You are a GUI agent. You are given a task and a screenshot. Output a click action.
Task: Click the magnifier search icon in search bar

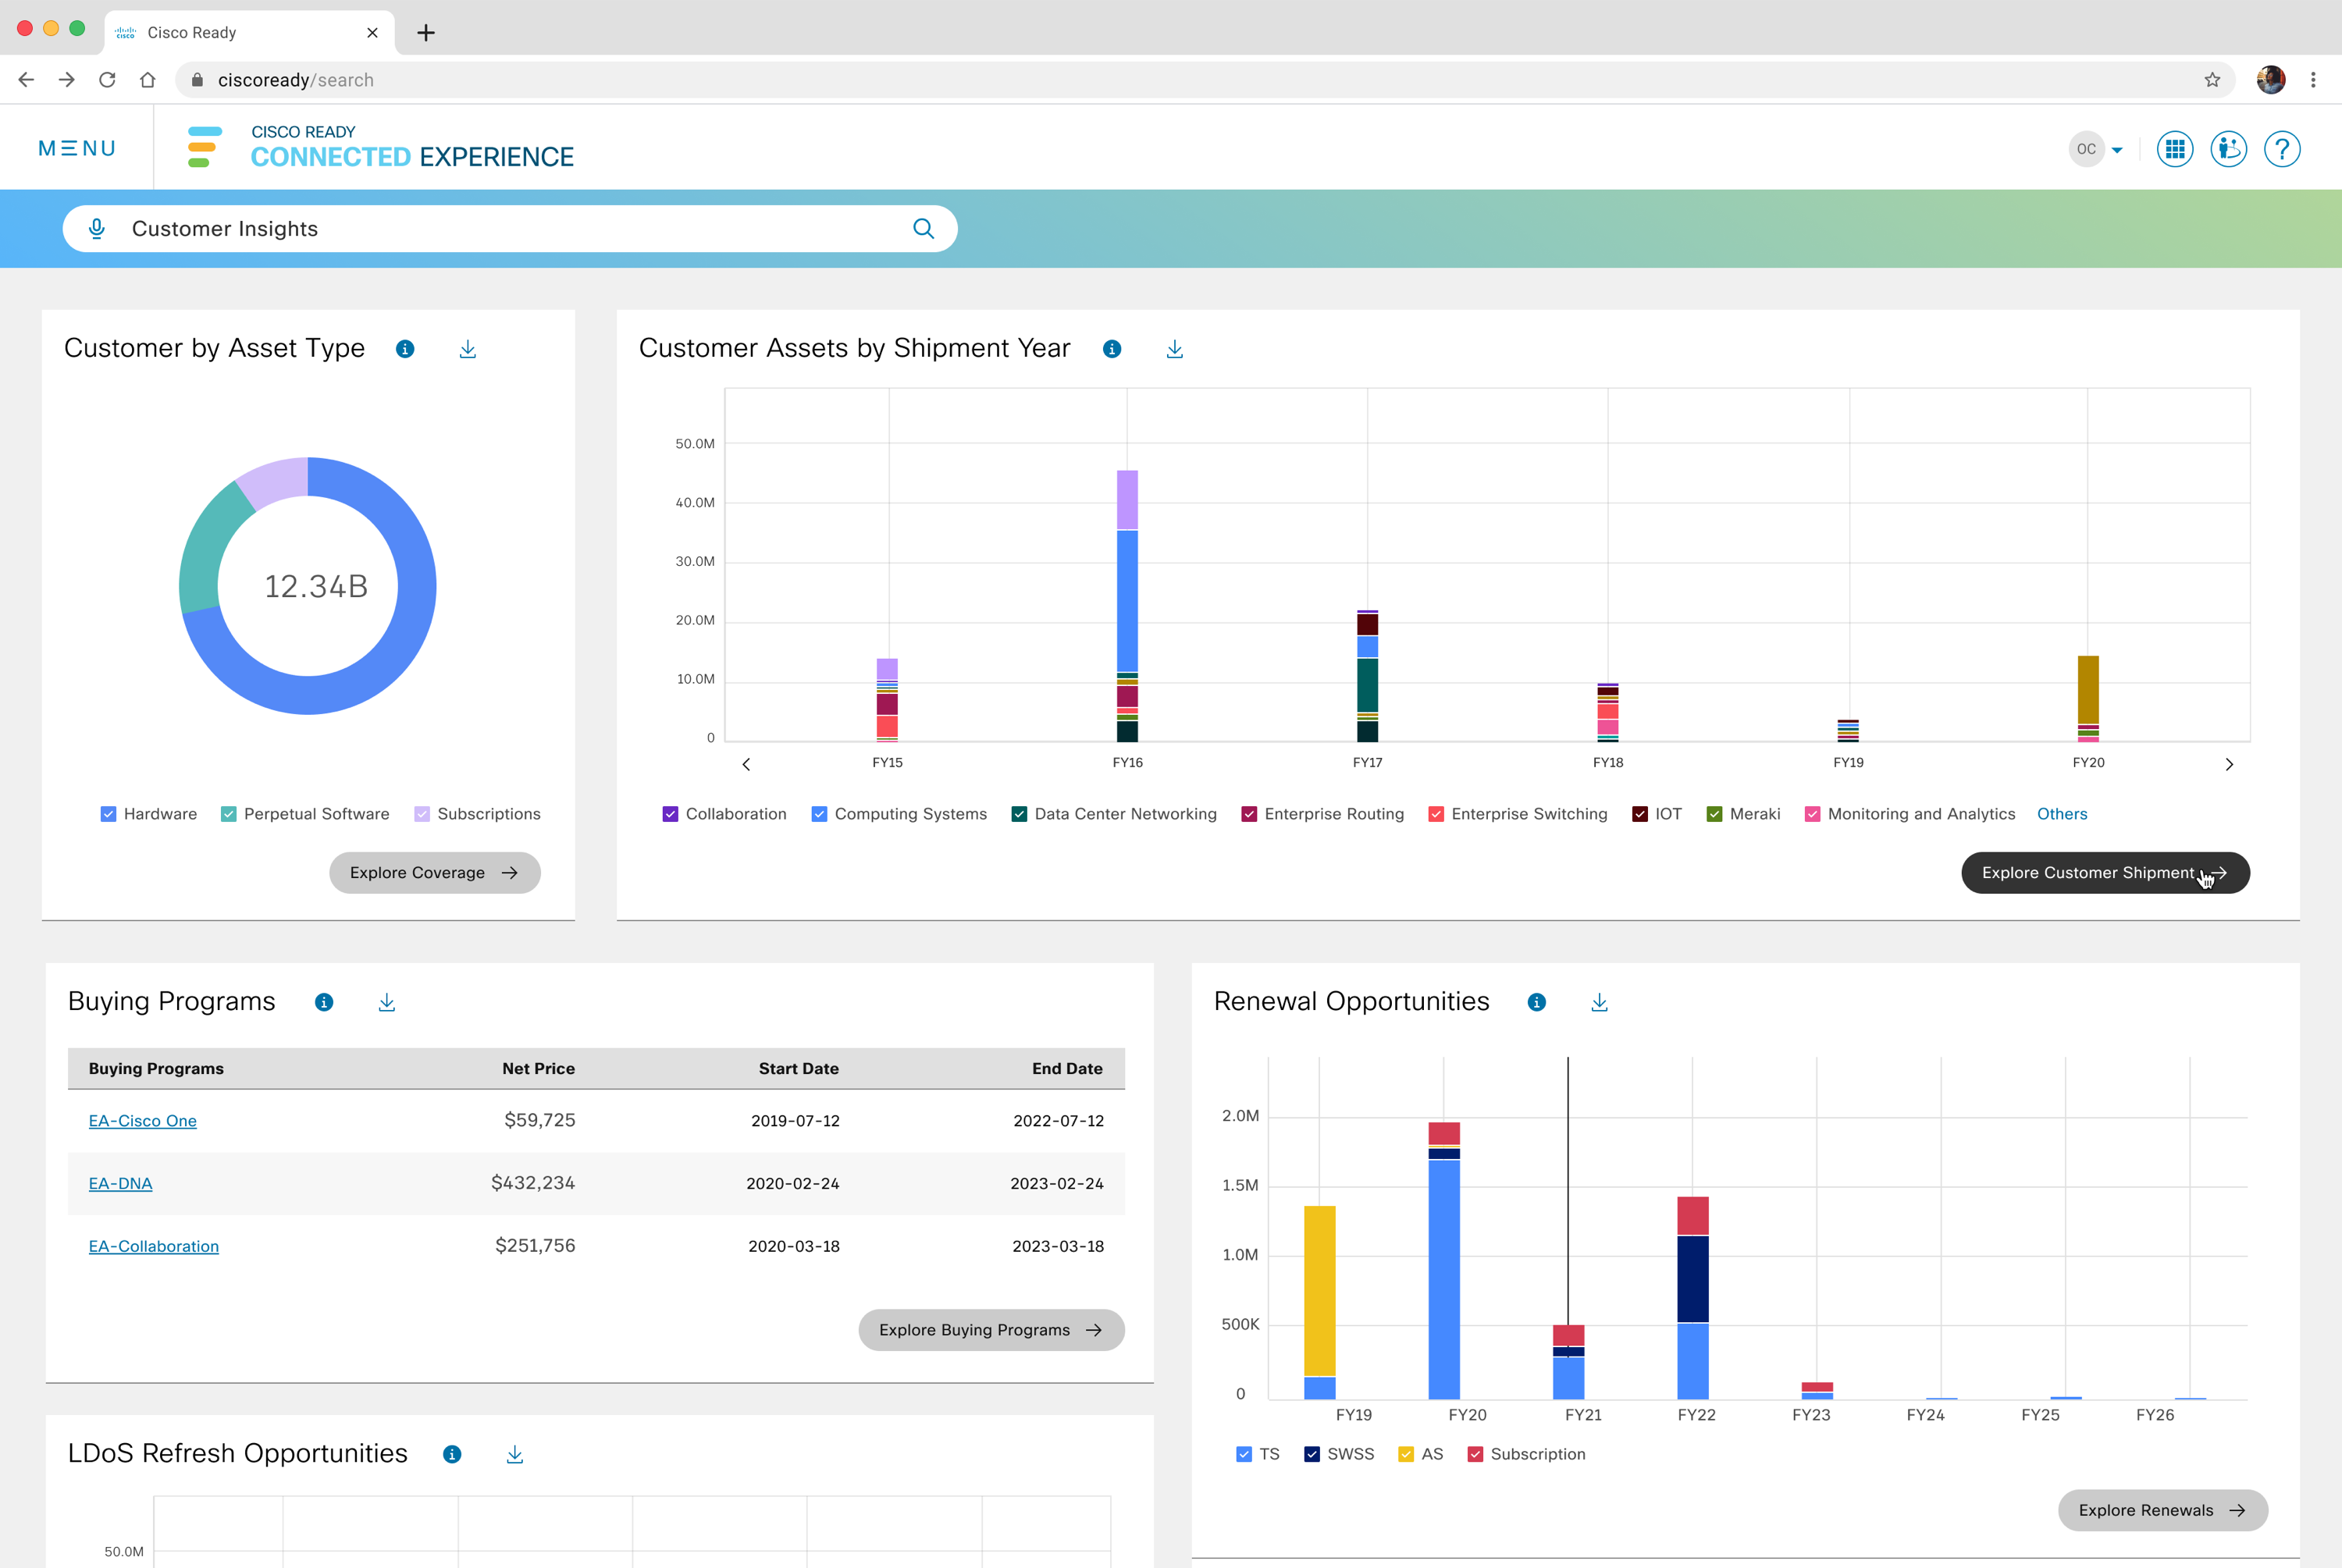coord(923,229)
